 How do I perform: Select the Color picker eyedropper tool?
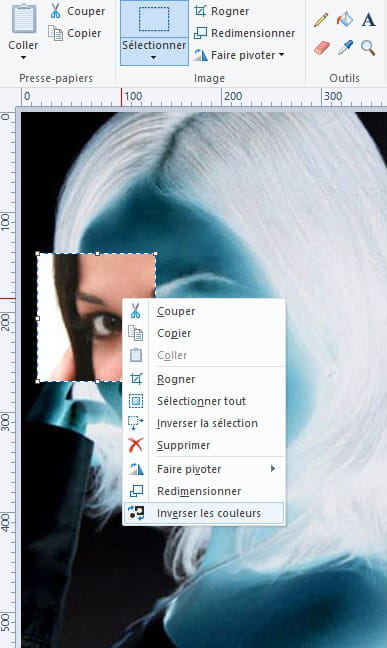point(345,48)
